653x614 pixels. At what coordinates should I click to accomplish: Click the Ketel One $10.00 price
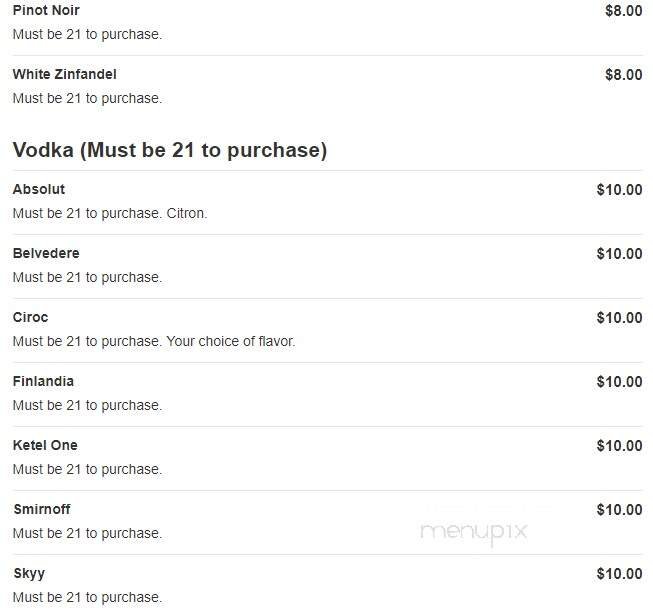point(619,445)
